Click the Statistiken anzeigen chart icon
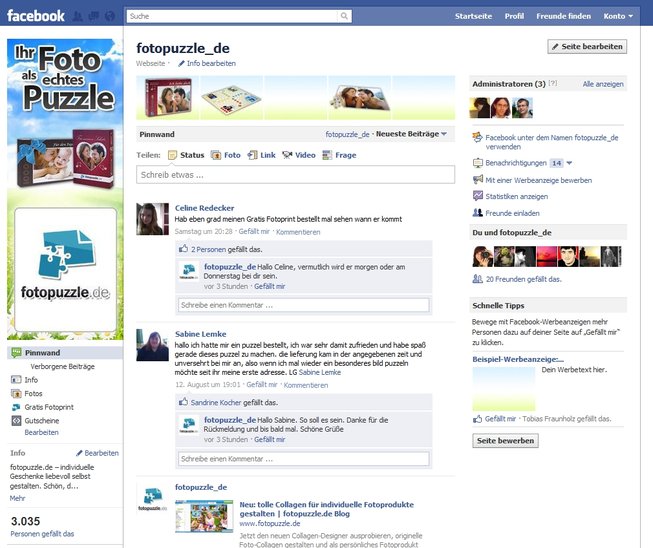 (478, 196)
